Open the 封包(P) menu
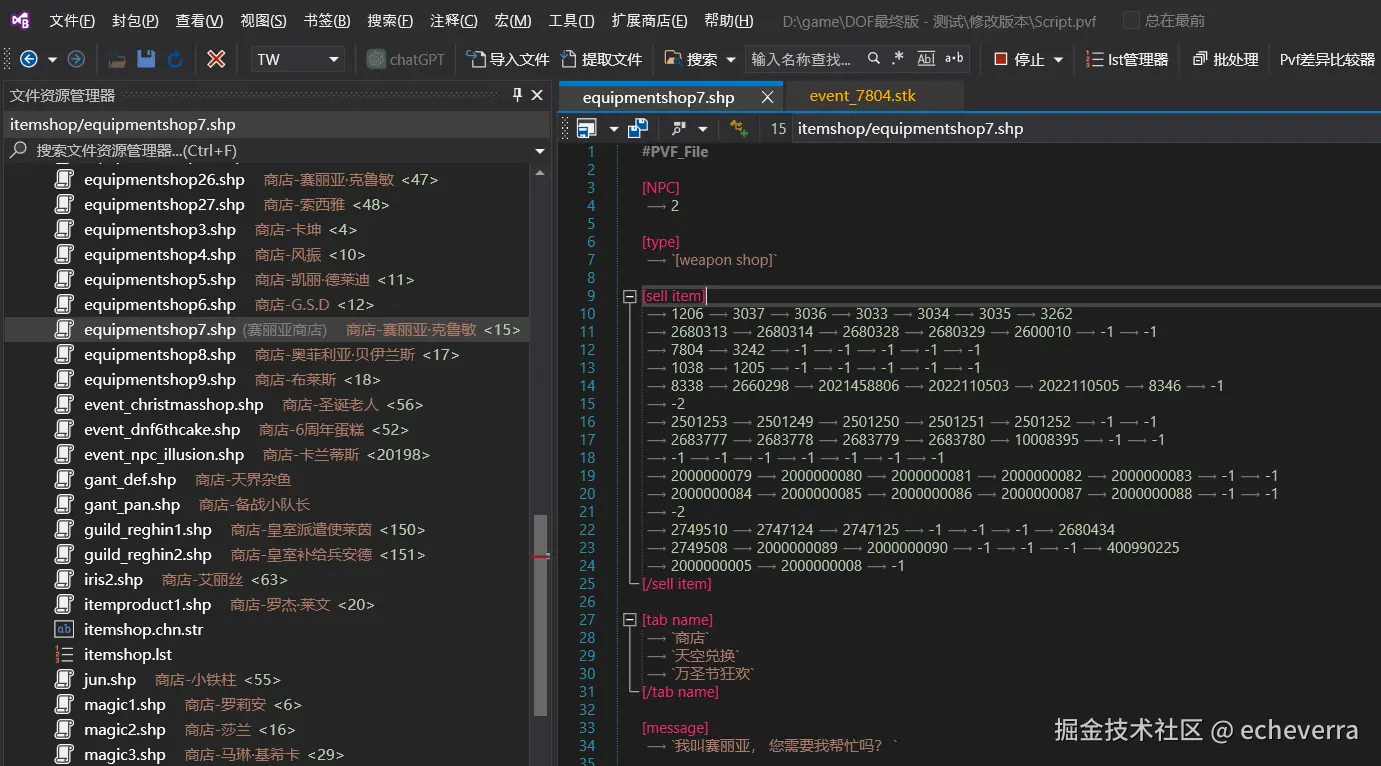Image resolution: width=1381 pixels, height=766 pixels. pos(135,21)
